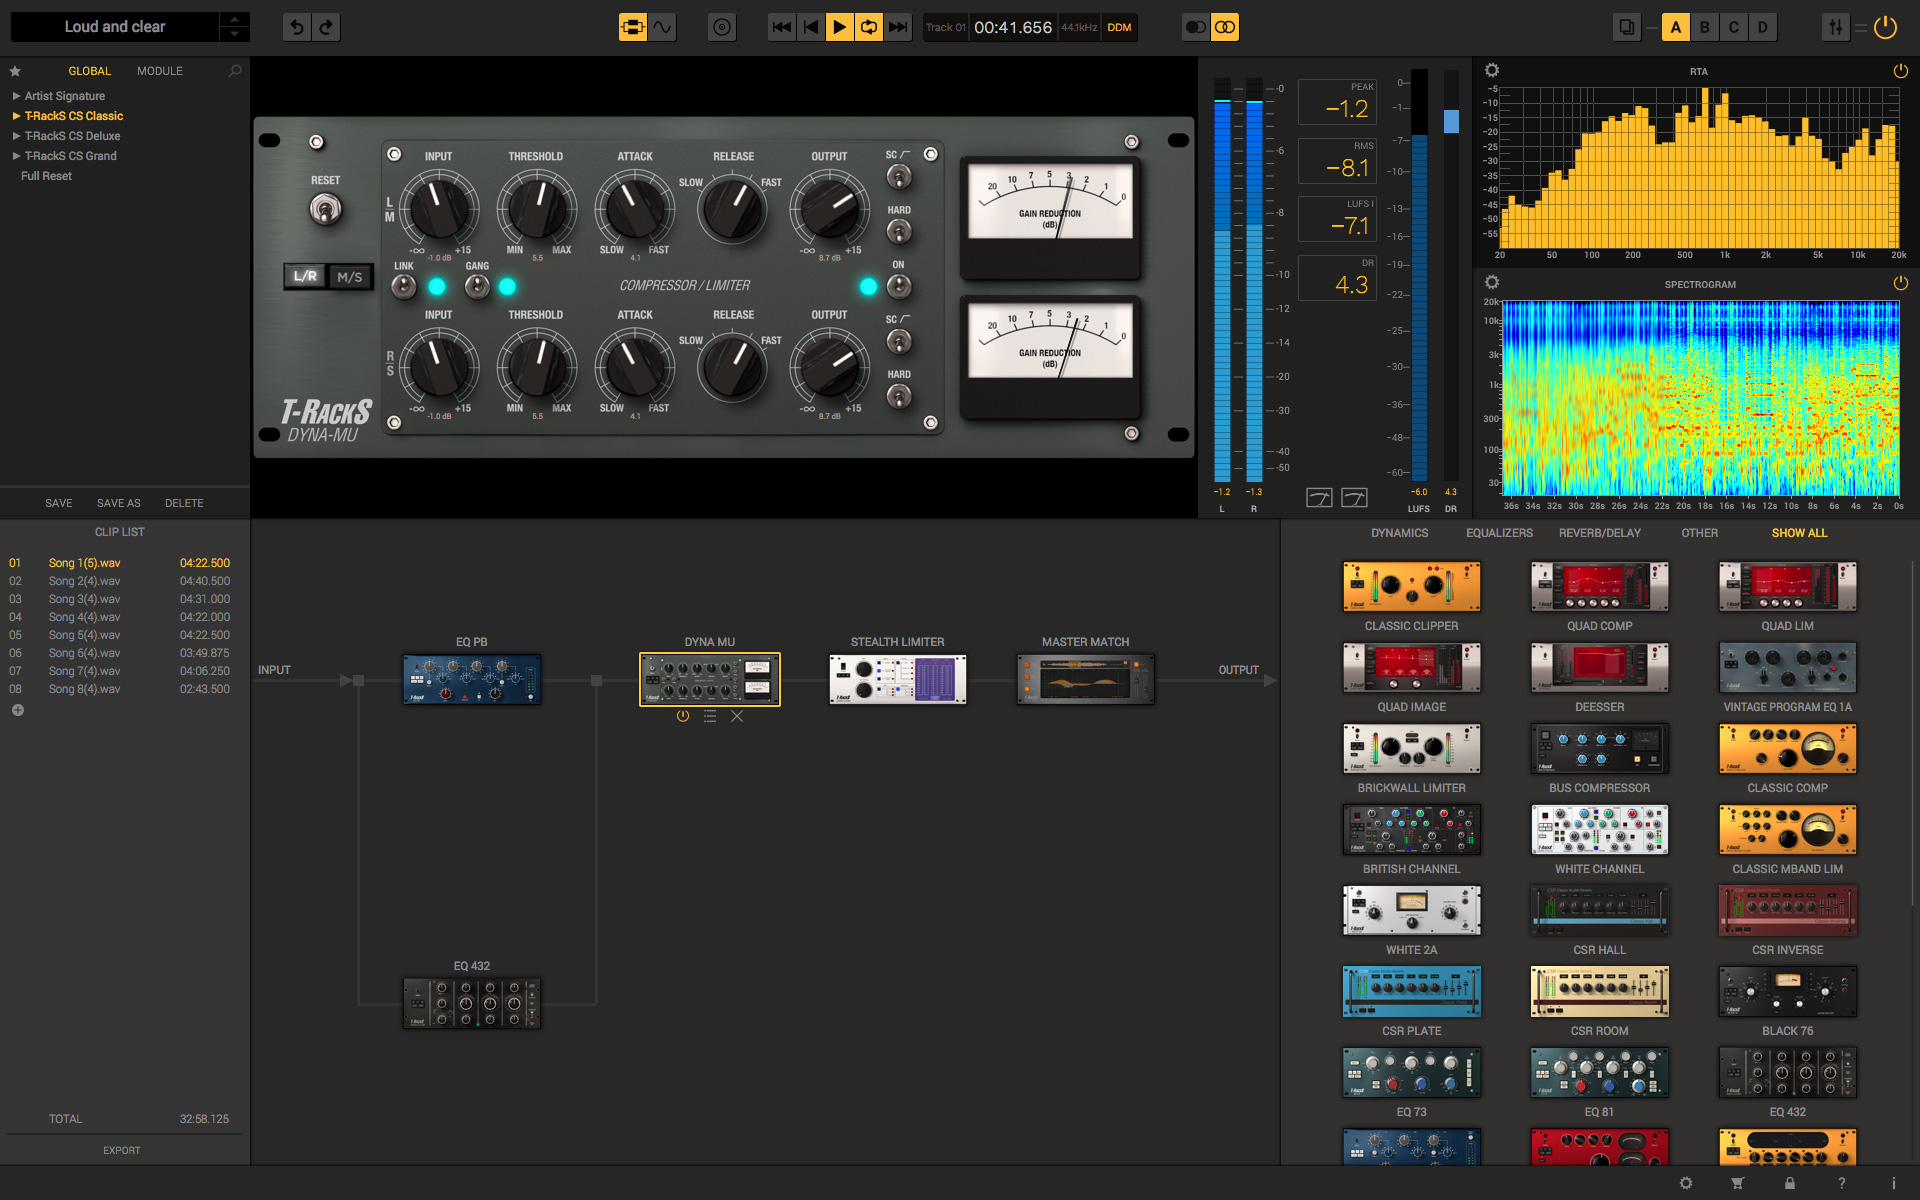1920x1200 pixels.
Task: Switch Dyna-MU from L/R to M/S mode
Action: [348, 276]
